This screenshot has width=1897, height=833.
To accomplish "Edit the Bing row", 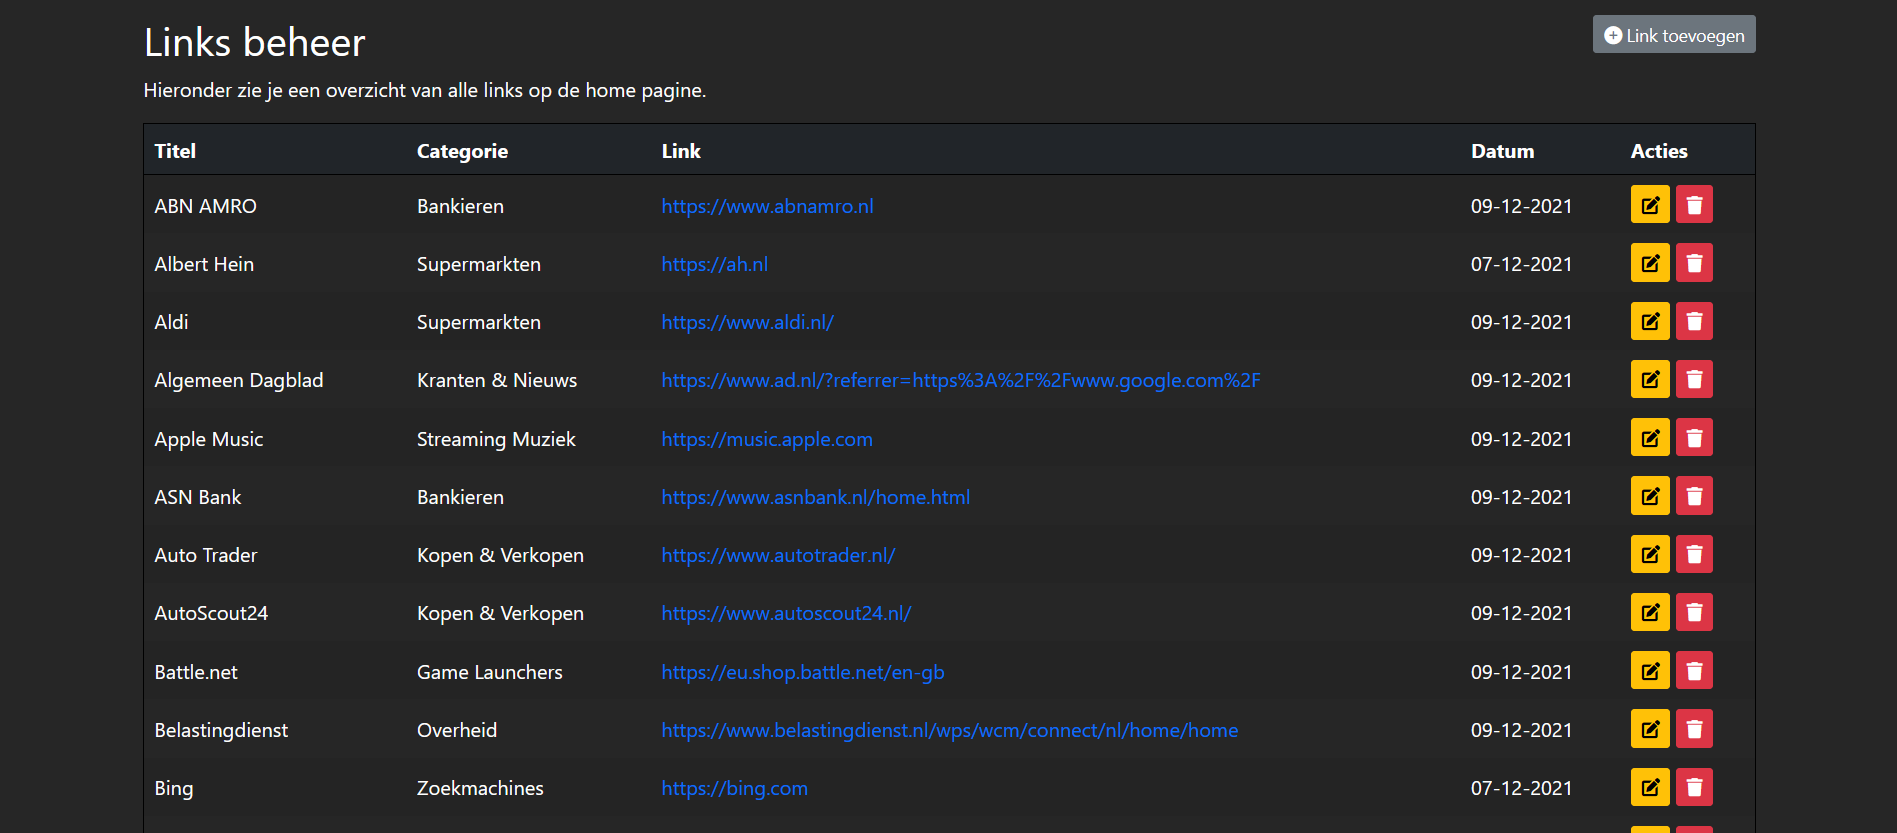I will point(1650,787).
